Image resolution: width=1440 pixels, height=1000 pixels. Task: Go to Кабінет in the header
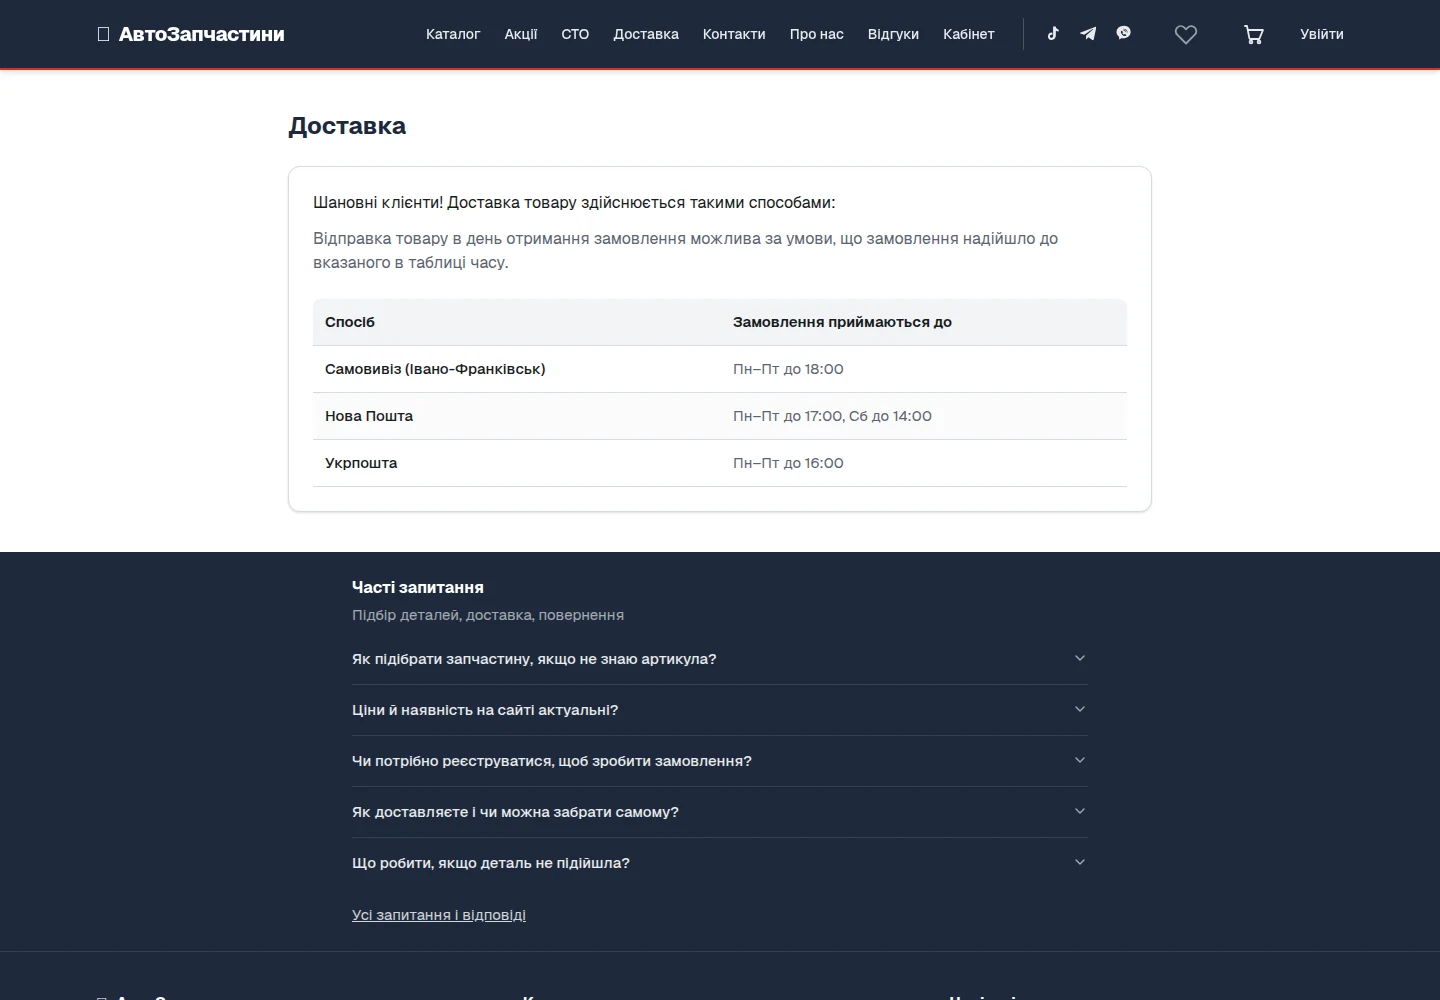[x=969, y=34]
